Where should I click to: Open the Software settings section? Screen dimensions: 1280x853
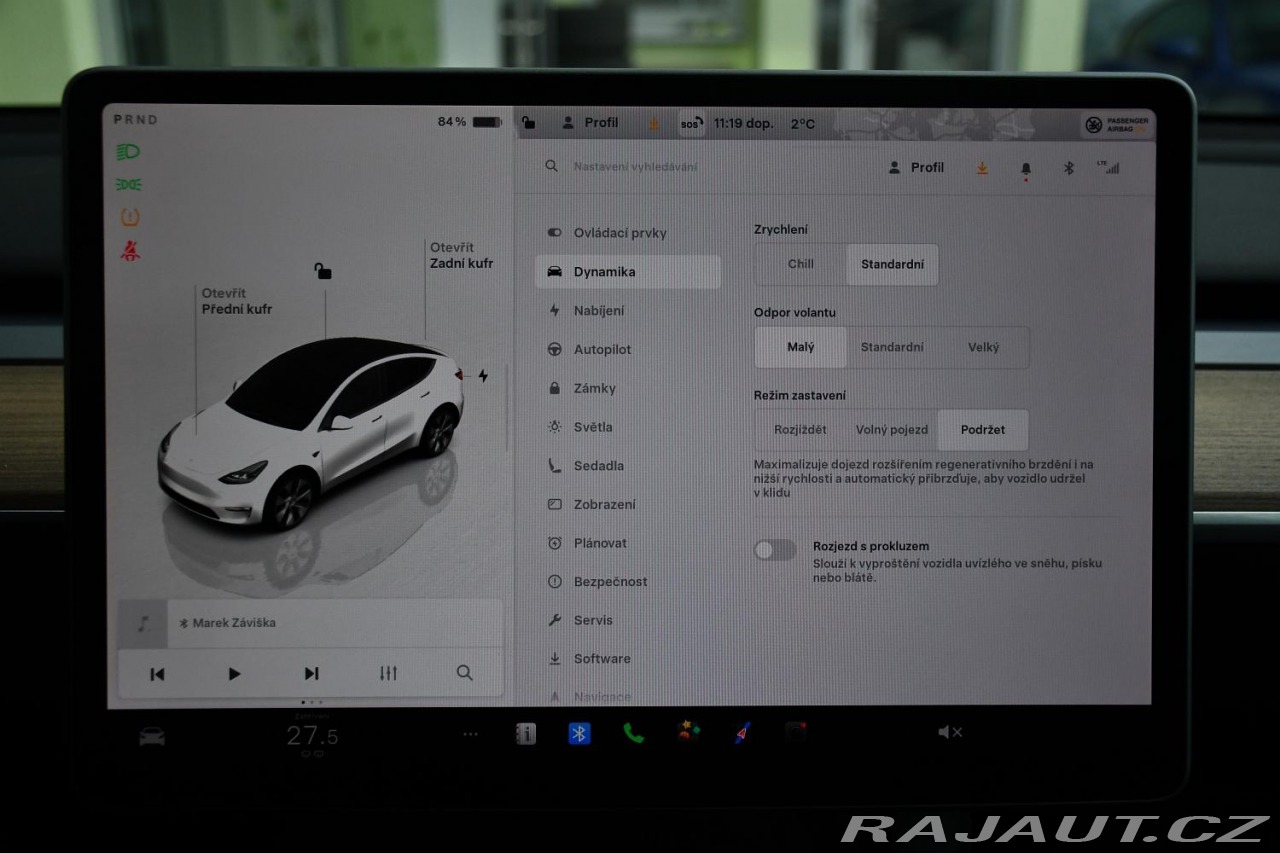pos(601,659)
